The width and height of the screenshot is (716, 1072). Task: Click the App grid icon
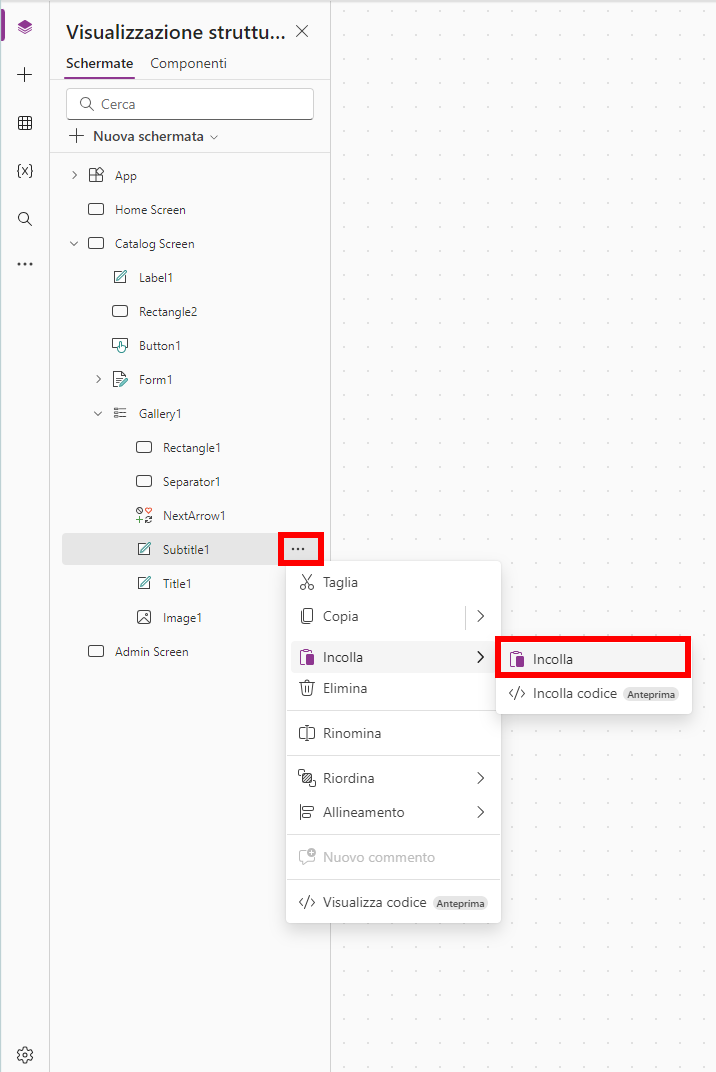click(x=96, y=175)
